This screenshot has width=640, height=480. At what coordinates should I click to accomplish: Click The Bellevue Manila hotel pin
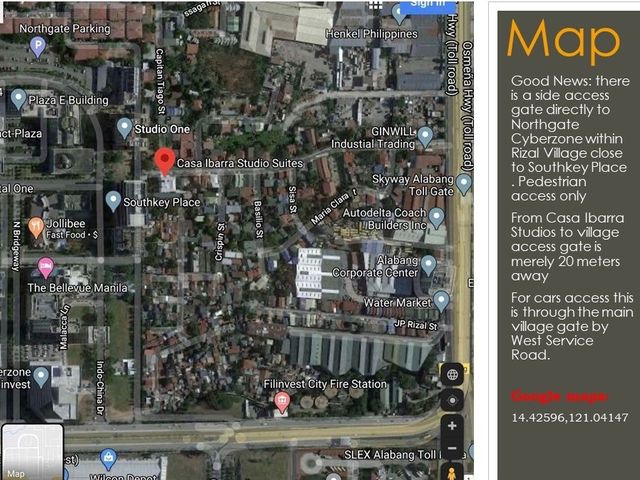(x=46, y=268)
